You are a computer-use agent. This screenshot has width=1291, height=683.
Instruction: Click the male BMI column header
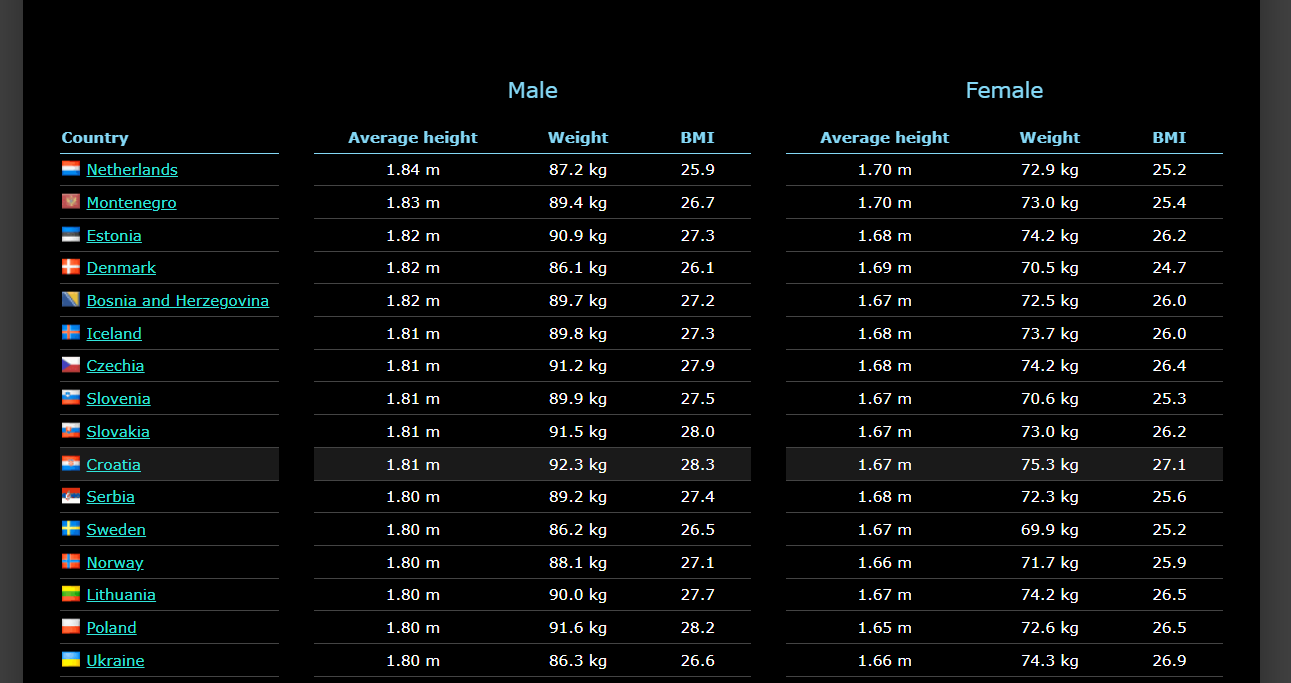697,138
